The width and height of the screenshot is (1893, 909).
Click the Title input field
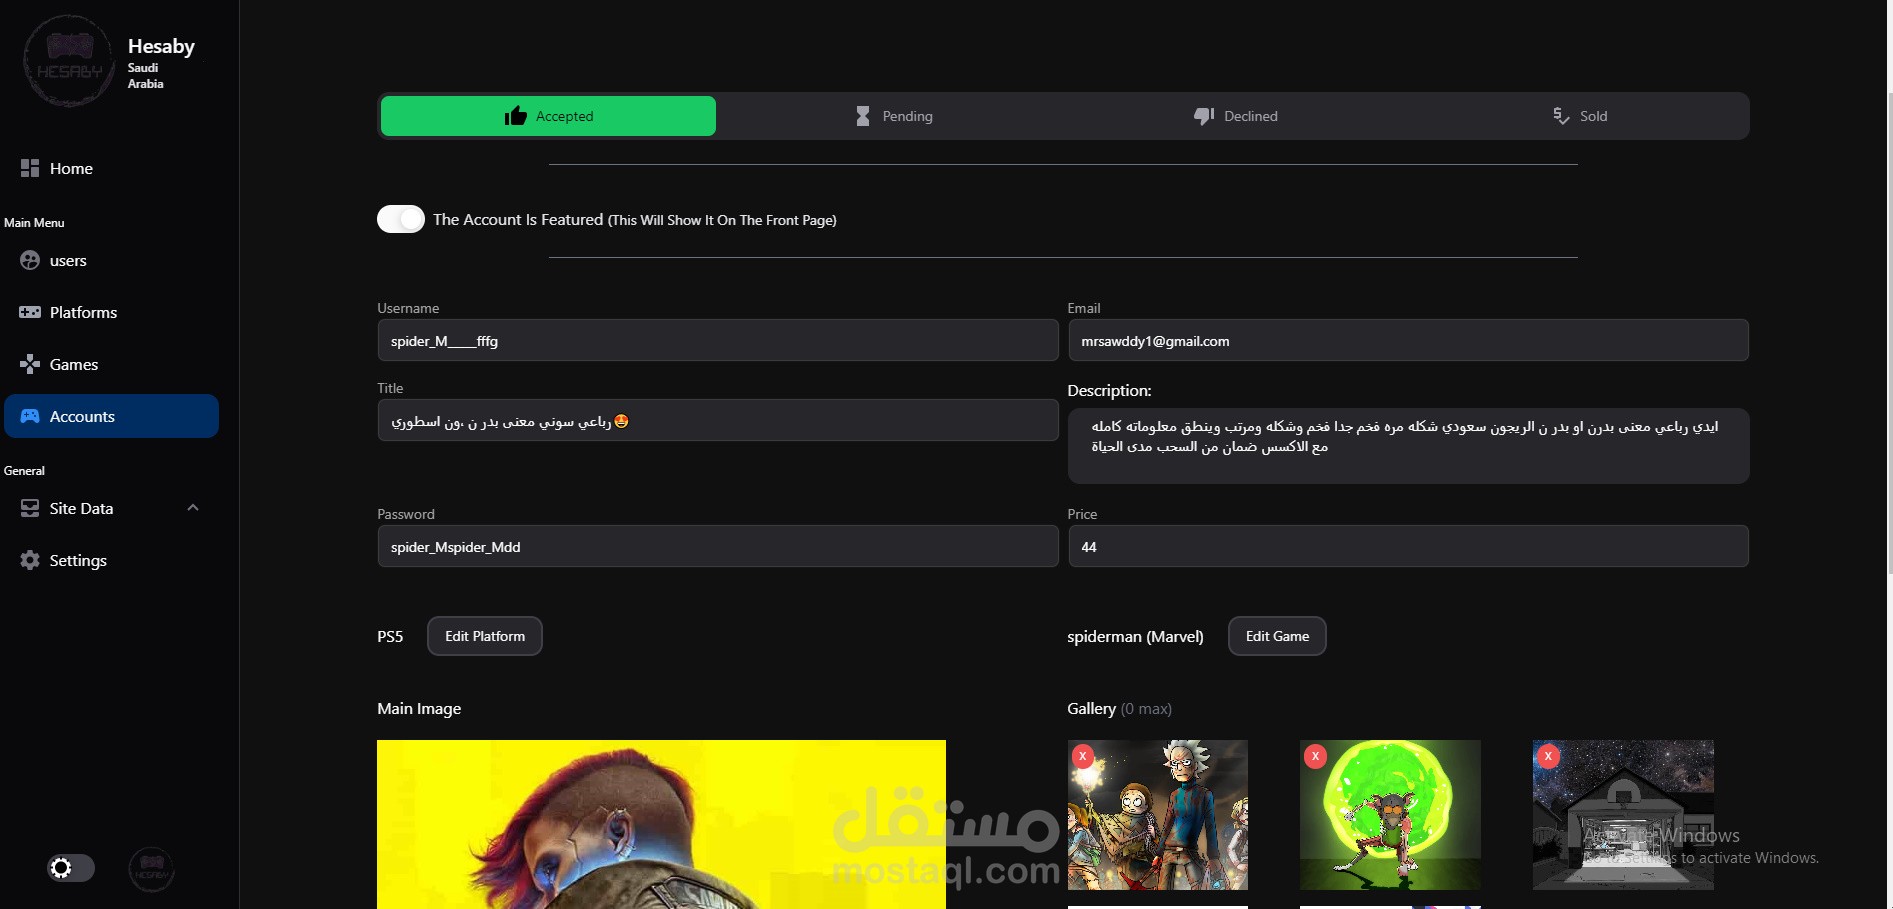tap(718, 420)
